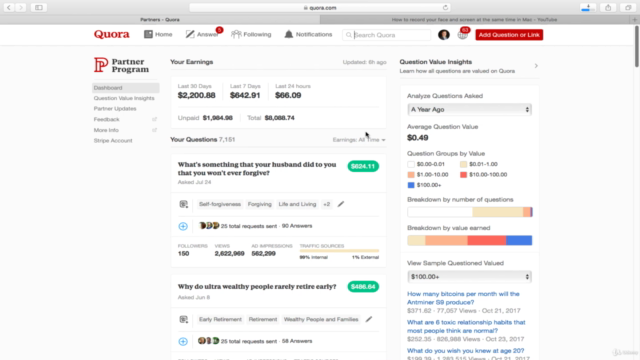Click the $0.00-0.01 legend swatch

[411, 164]
